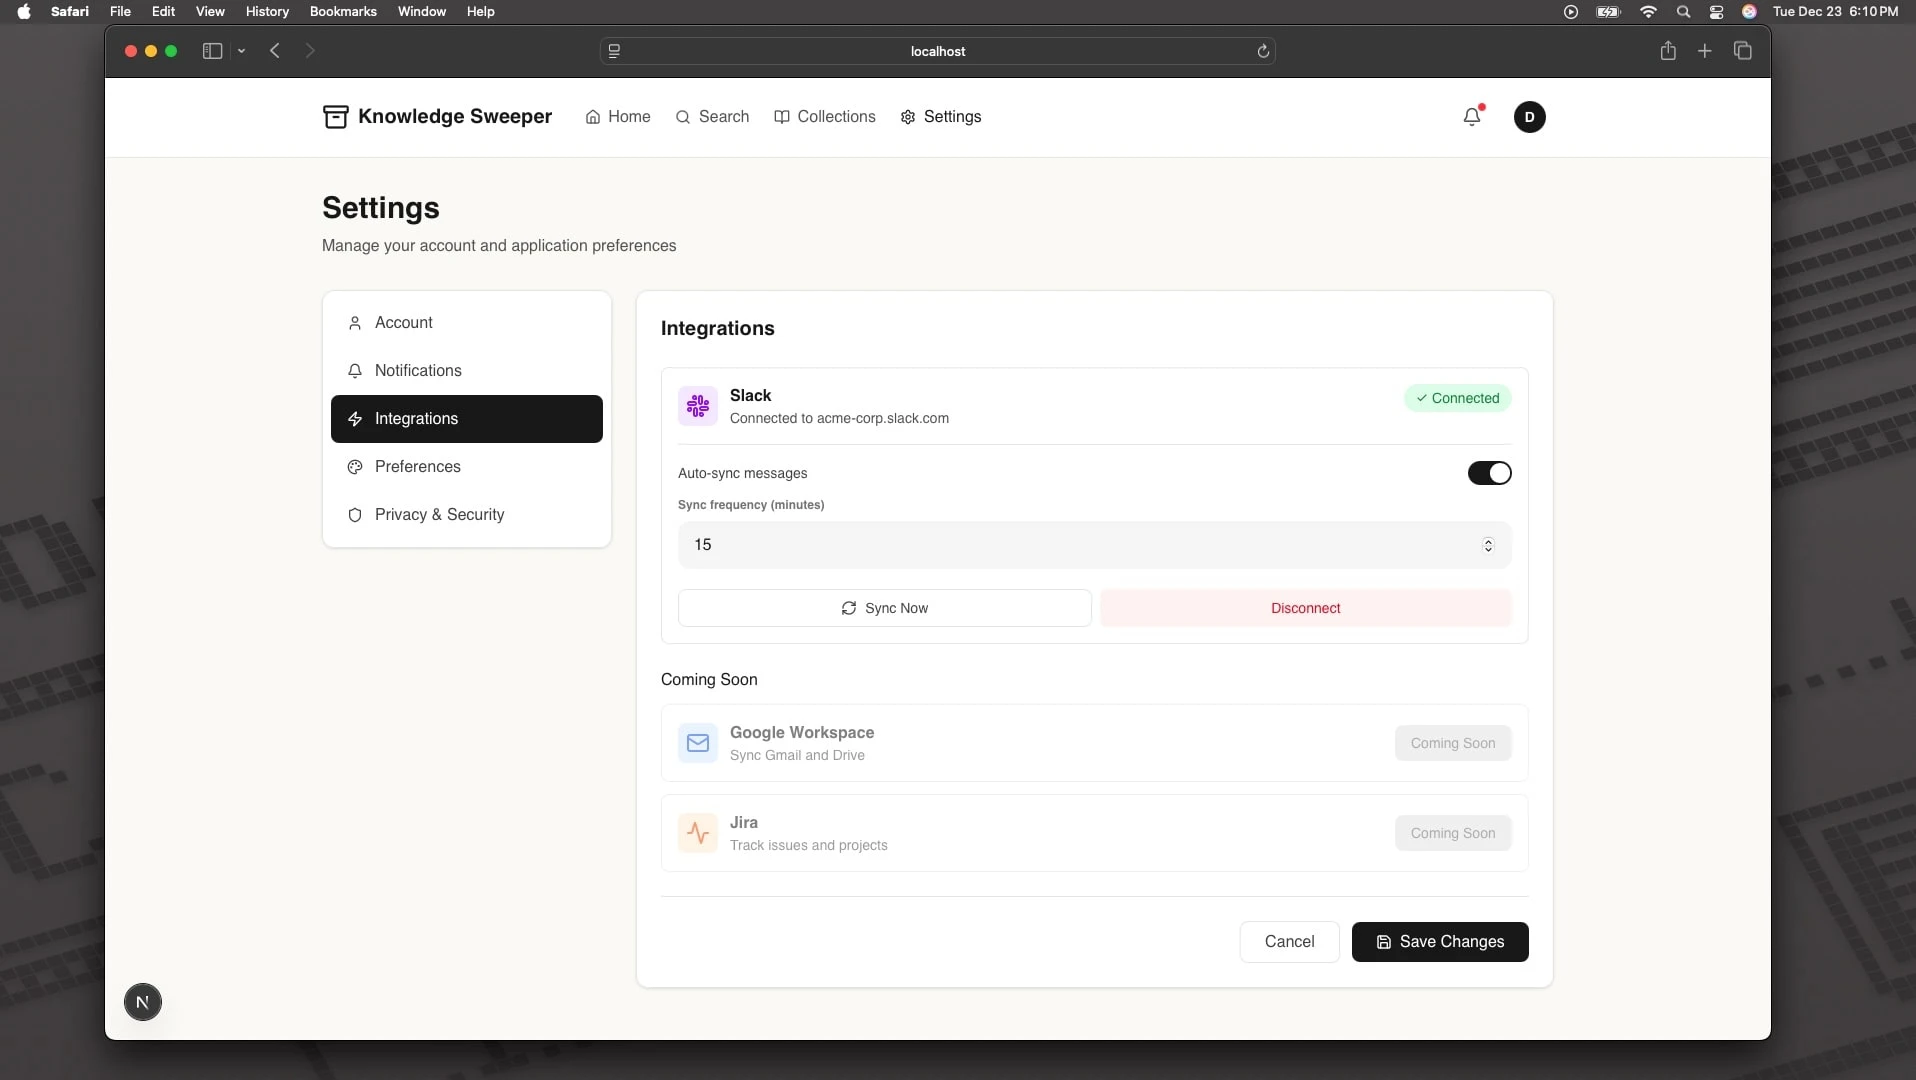Image resolution: width=1916 pixels, height=1080 pixels.
Task: Click the 'Connected to acme-corp.slack.com' text
Action: click(840, 419)
